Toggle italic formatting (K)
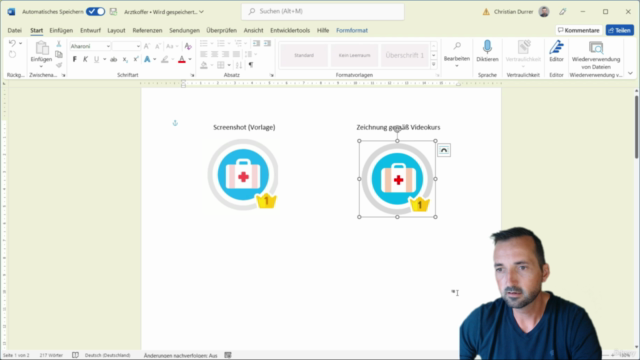 click(85, 60)
